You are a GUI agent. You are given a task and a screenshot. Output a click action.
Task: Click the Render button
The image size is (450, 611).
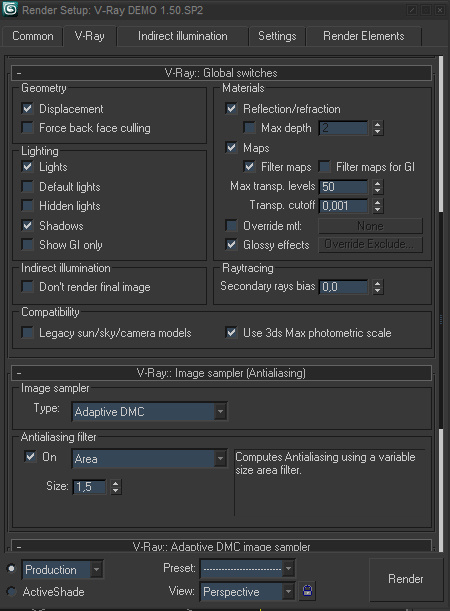pos(406,579)
